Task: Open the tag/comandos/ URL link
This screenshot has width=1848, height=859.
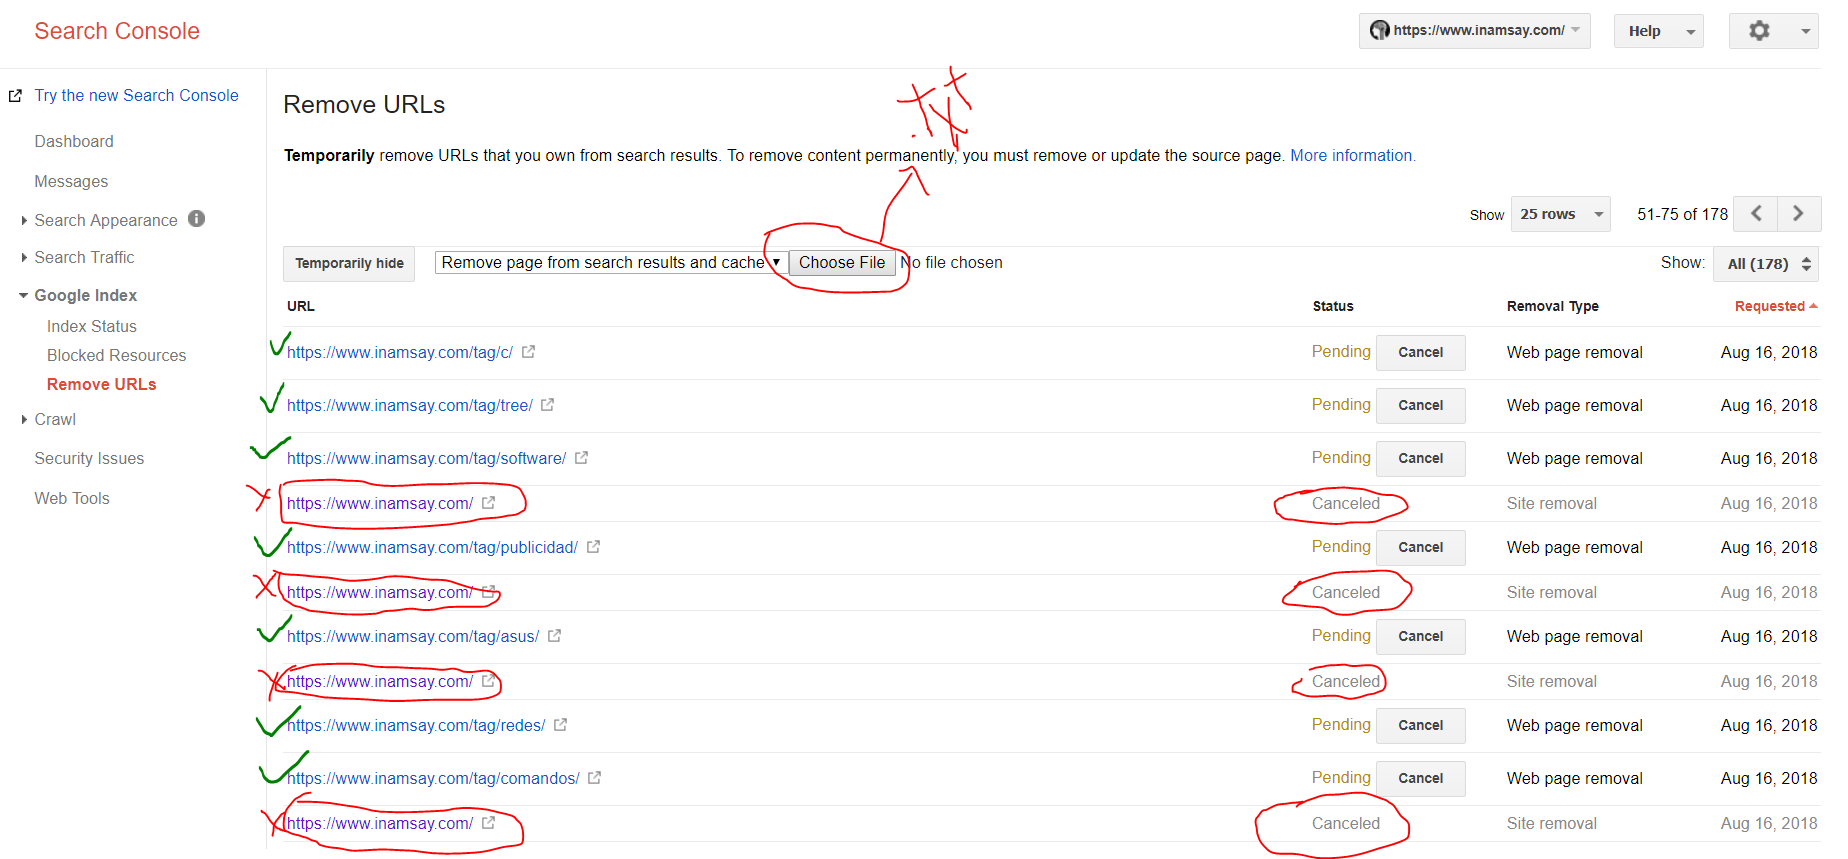Action: 433,779
